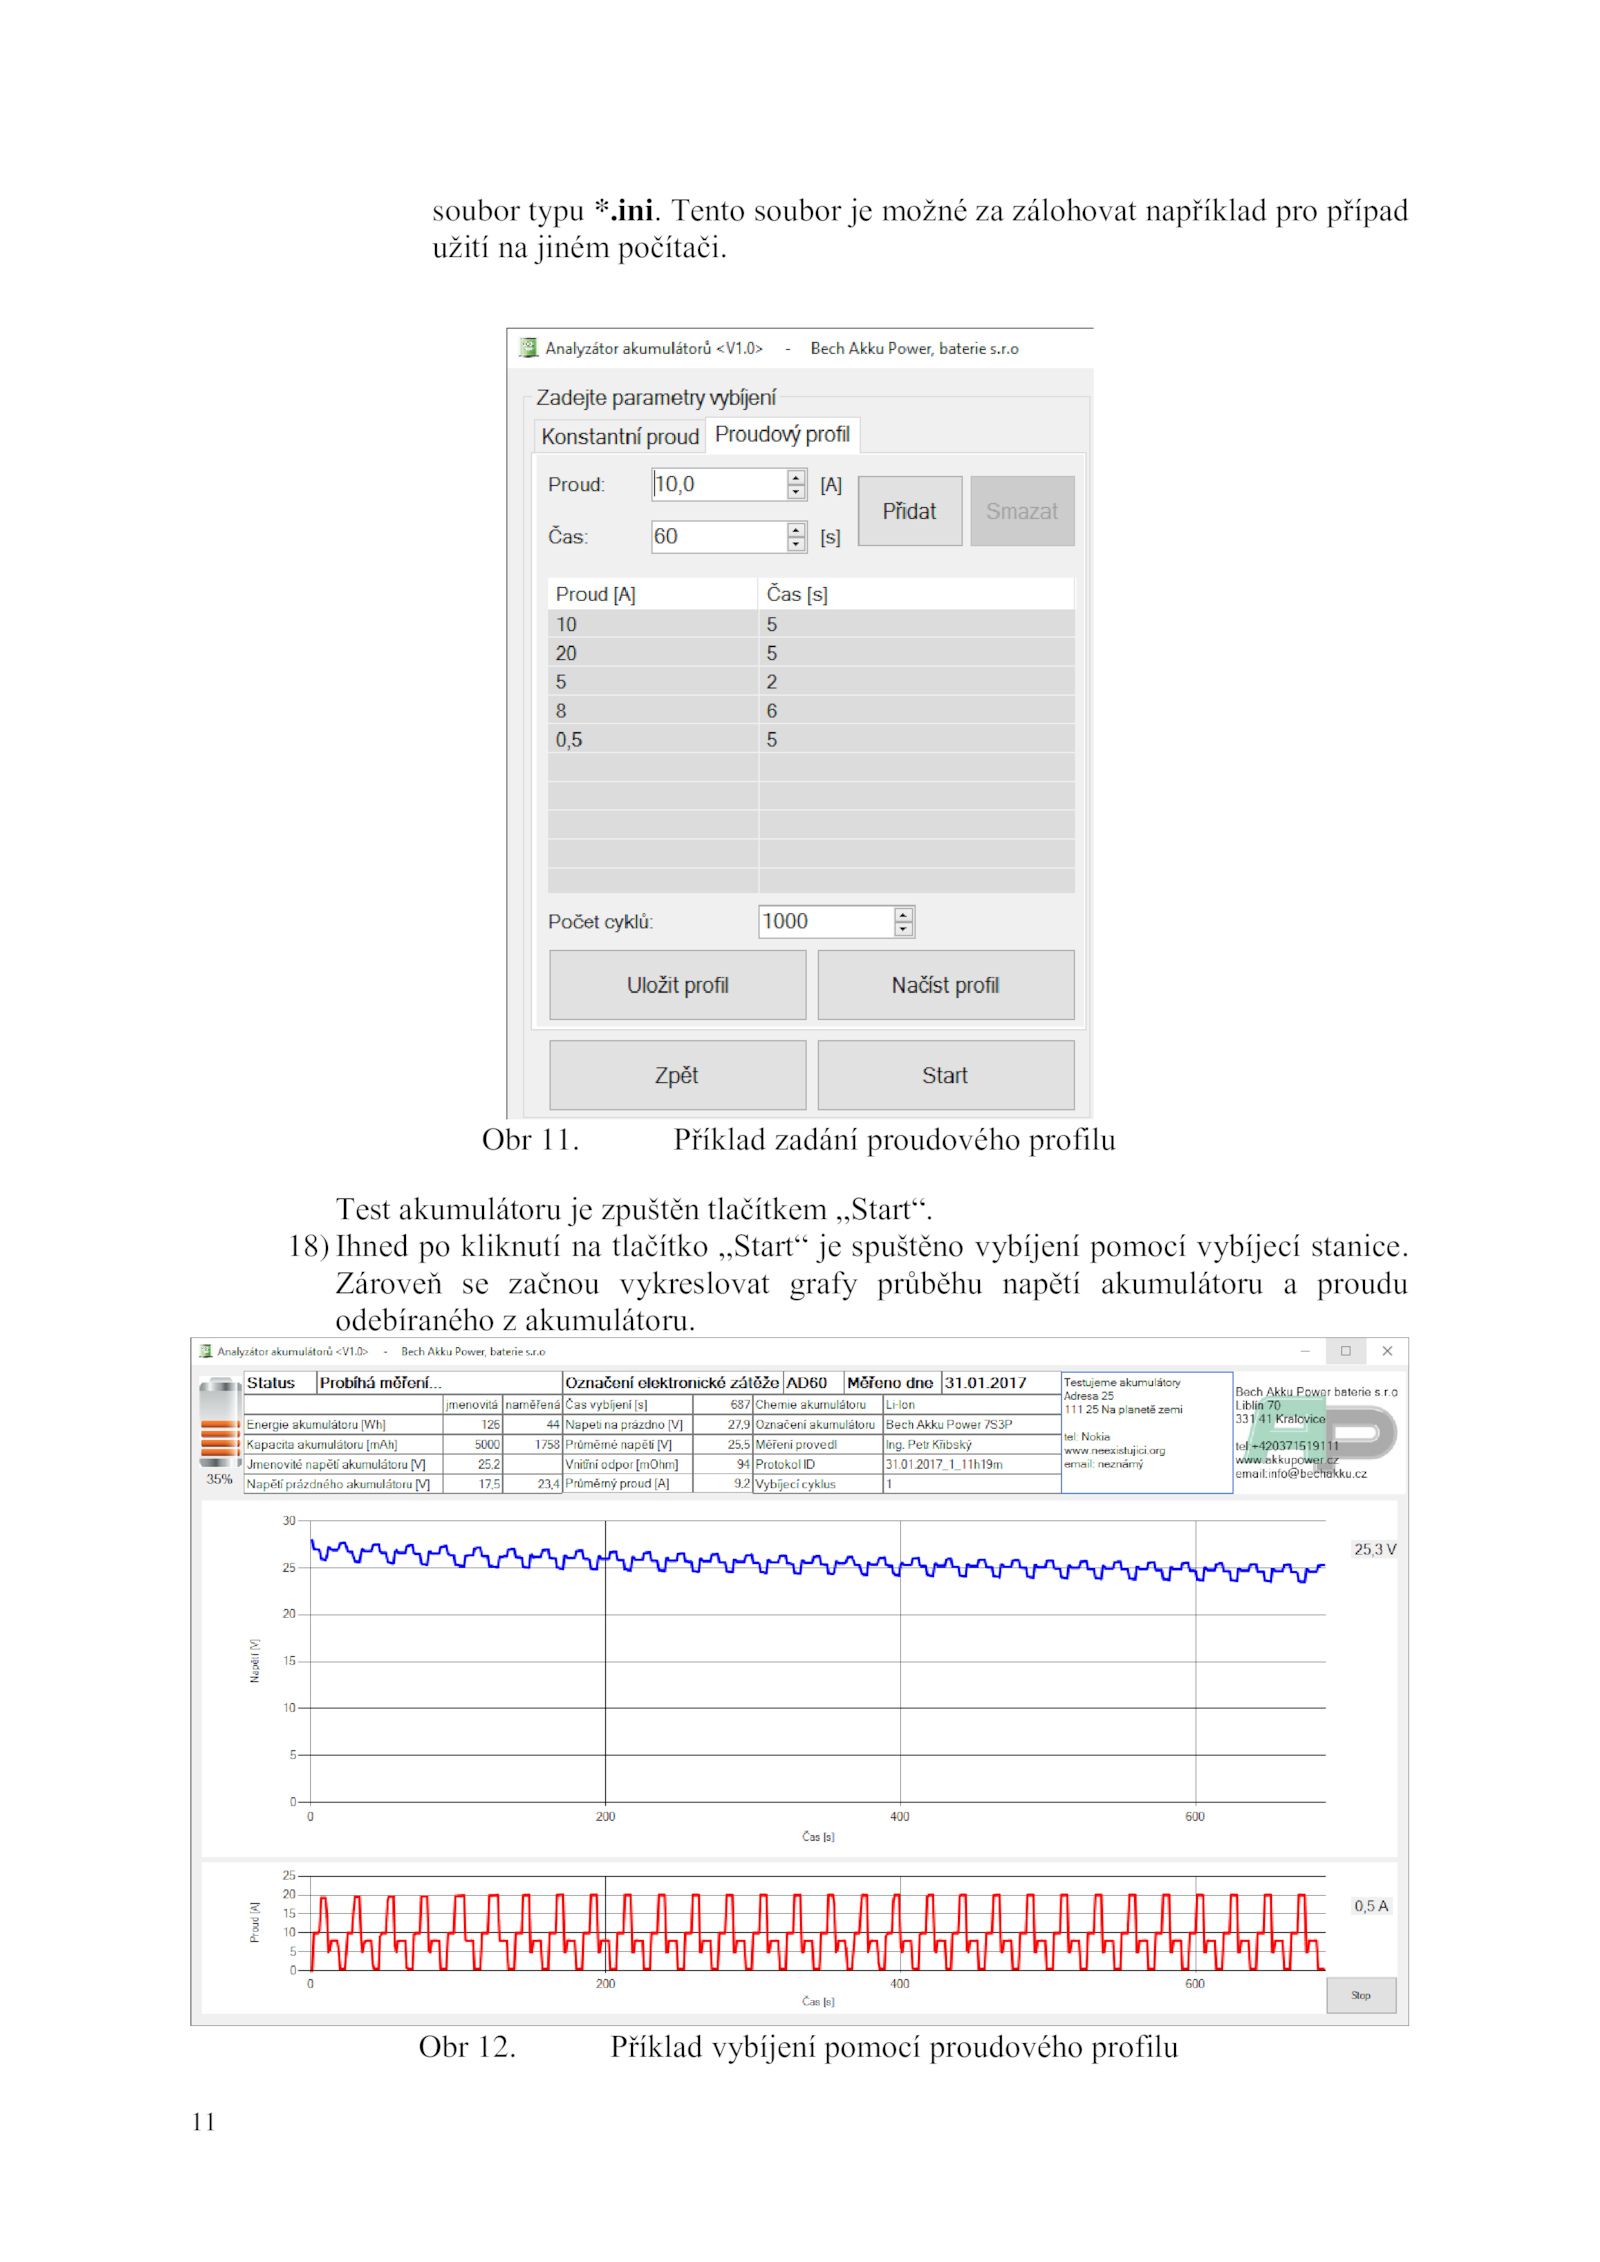1600x2262 pixels.
Task: Click the Proud value input field
Action: 718,484
